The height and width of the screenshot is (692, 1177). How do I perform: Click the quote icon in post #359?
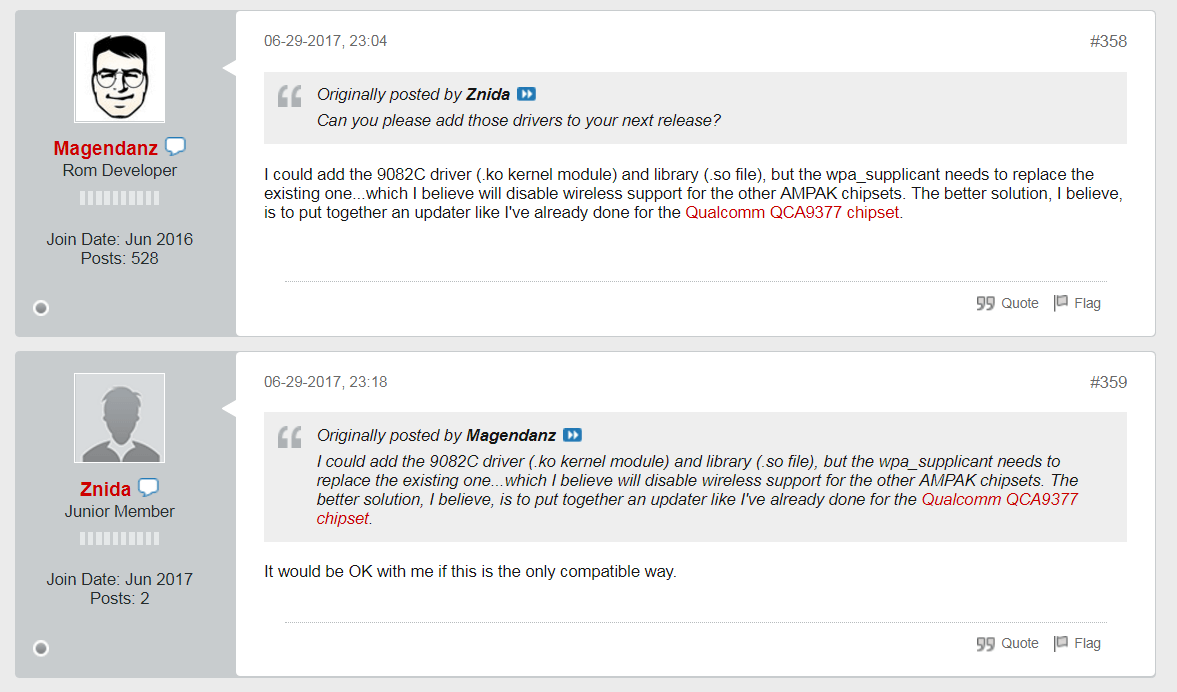[985, 643]
